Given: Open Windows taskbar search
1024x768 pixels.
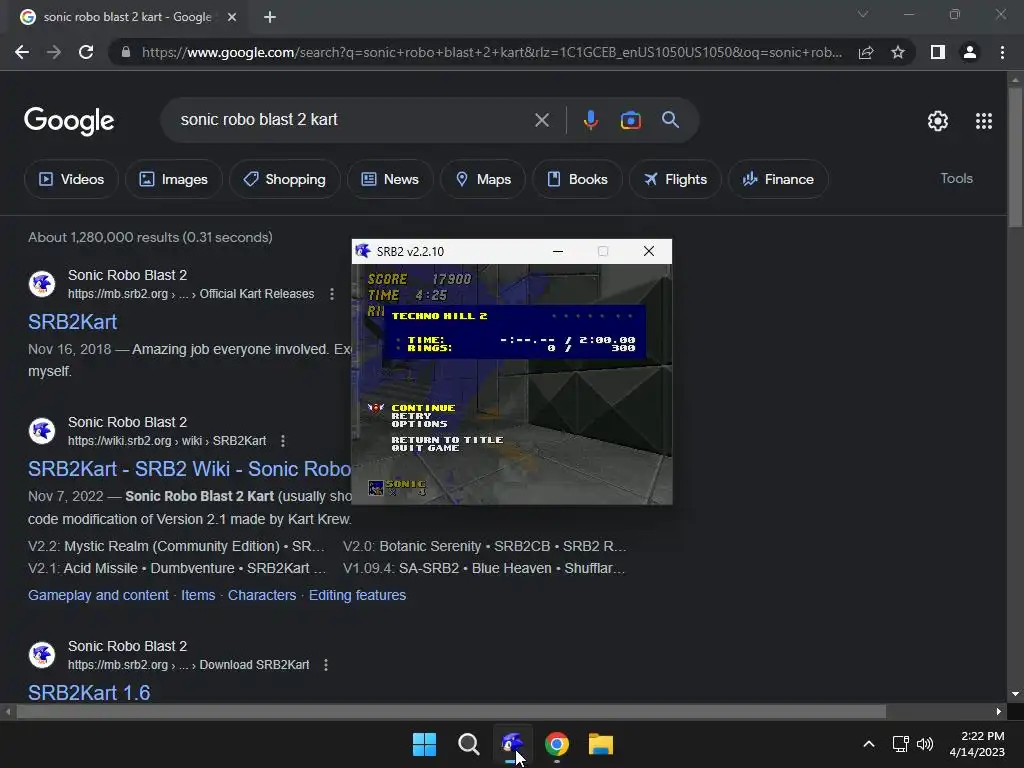Looking at the screenshot, I should [x=468, y=744].
